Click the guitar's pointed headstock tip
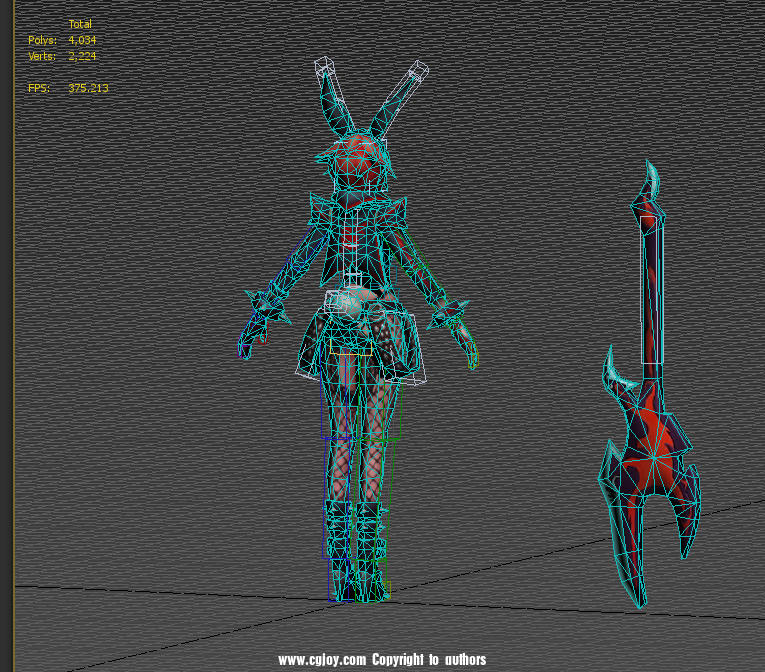 click(x=652, y=178)
